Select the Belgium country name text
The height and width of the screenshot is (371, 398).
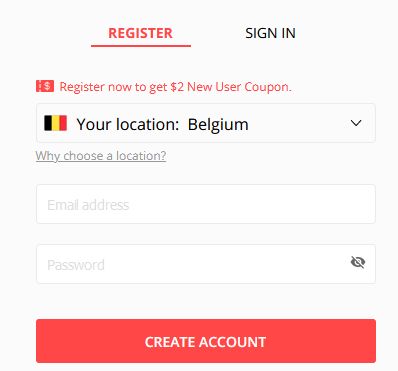coord(218,125)
